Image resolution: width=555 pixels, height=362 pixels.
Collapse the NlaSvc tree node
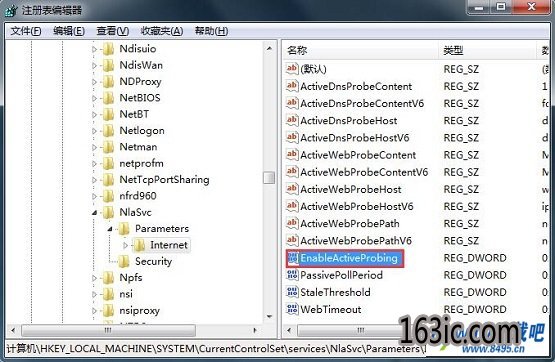pos(94,213)
